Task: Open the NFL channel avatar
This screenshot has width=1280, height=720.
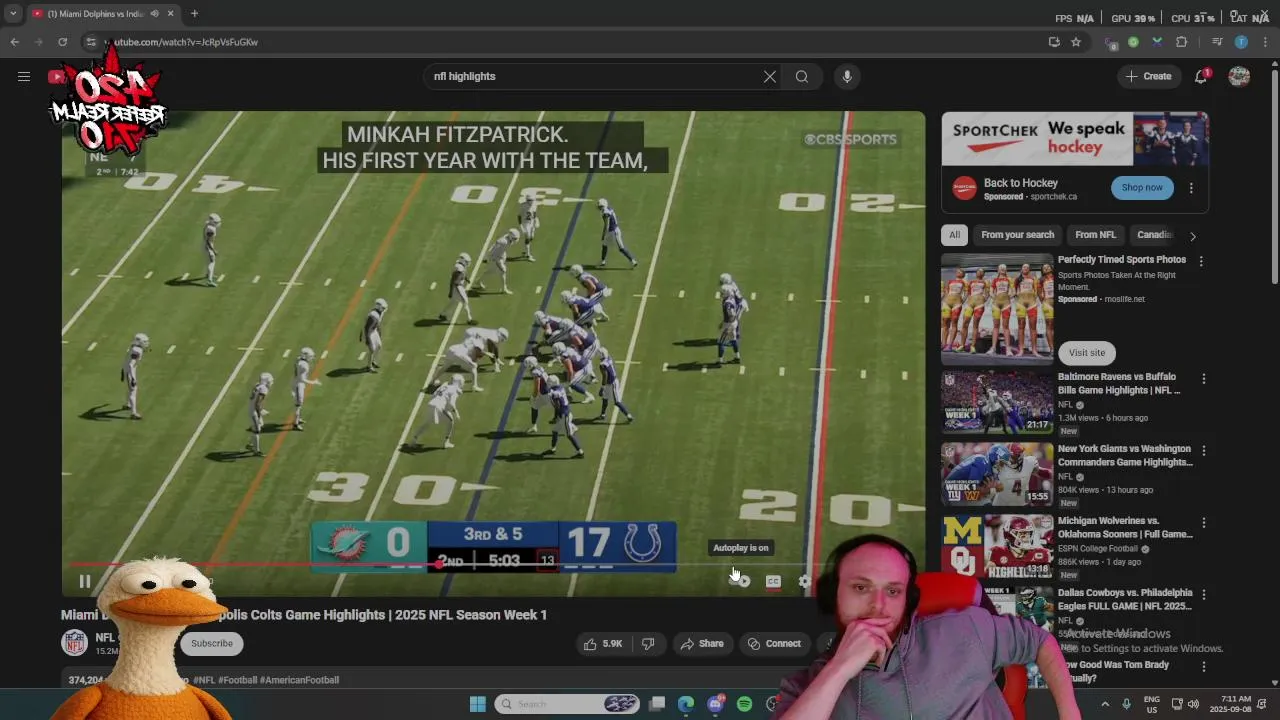Action: point(75,643)
